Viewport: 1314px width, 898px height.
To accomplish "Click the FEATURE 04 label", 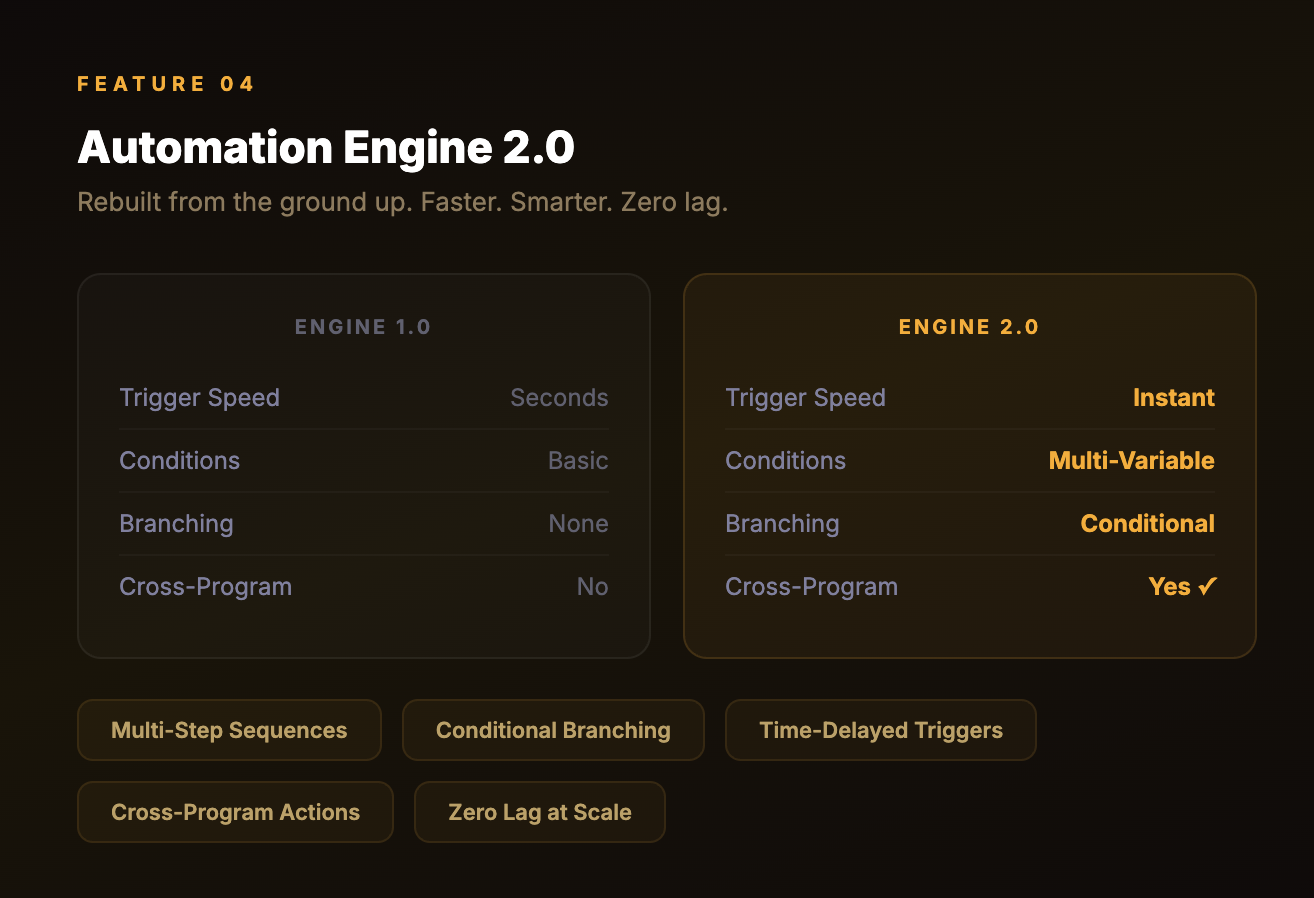I will pyautogui.click(x=166, y=84).
